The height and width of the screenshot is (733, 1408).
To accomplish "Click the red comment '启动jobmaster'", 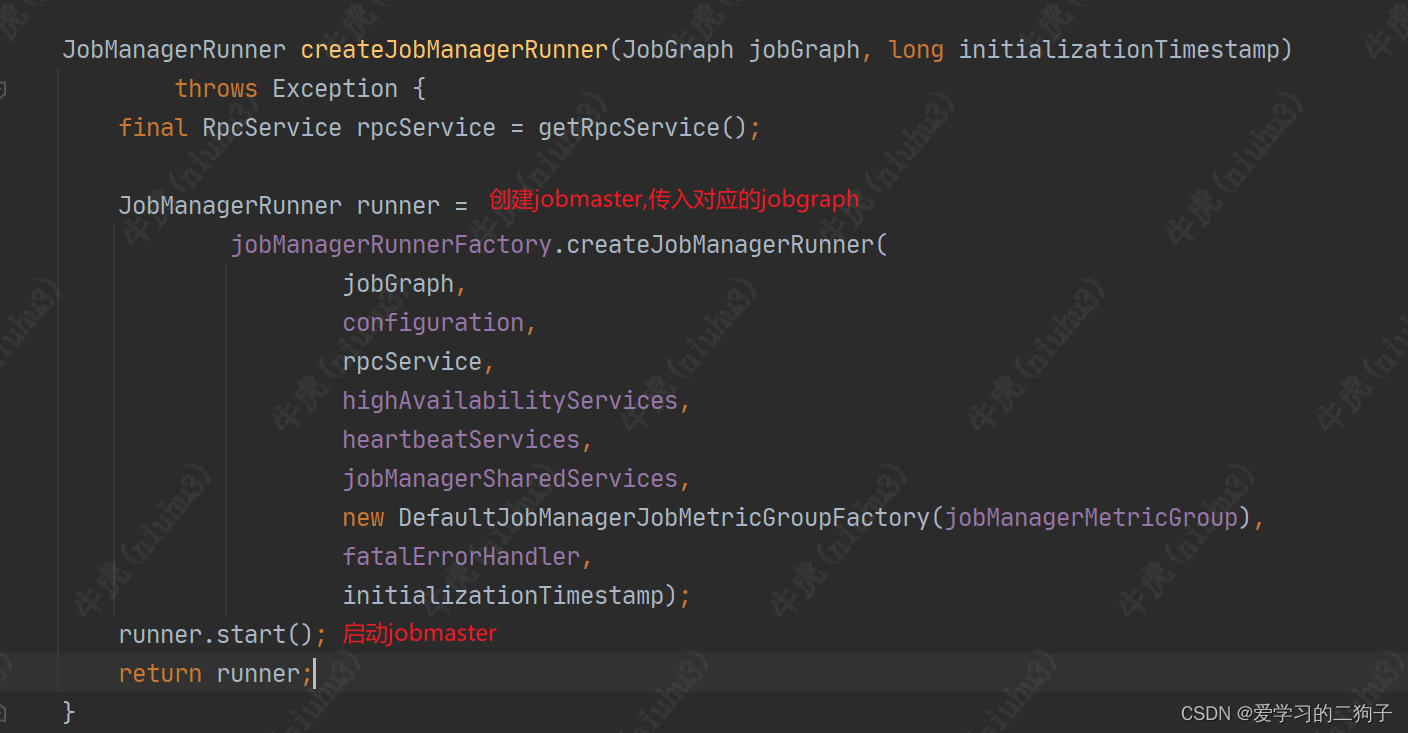I will click(419, 633).
